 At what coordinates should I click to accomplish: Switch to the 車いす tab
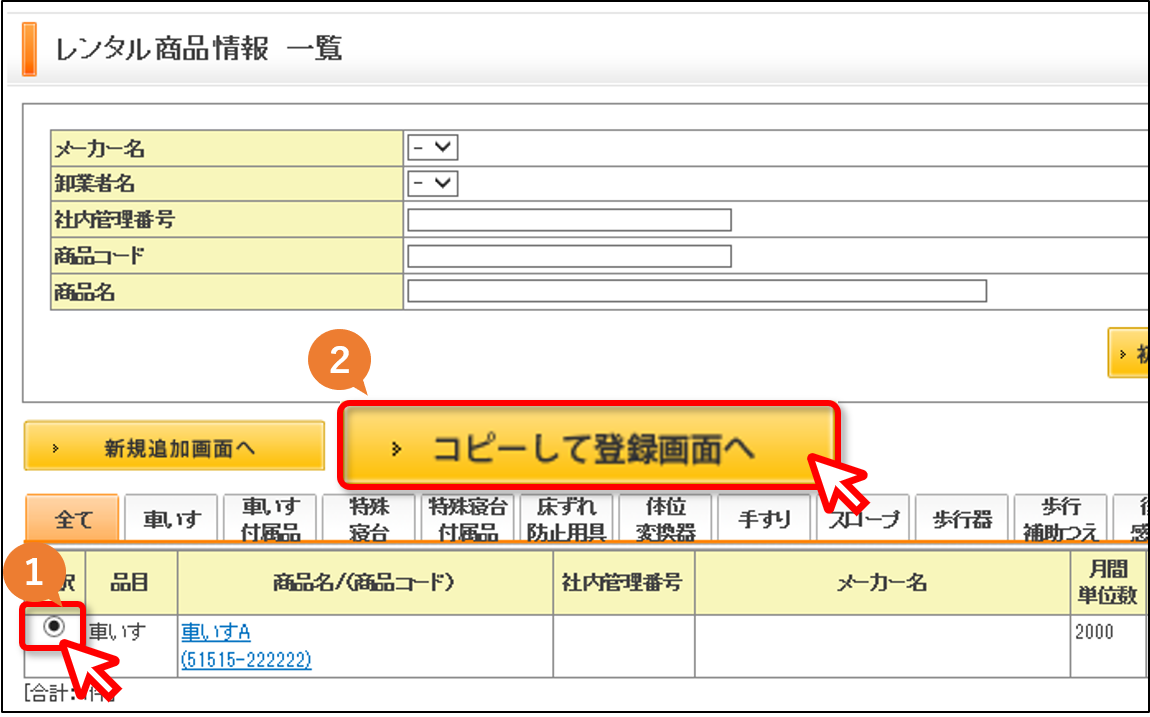(172, 519)
